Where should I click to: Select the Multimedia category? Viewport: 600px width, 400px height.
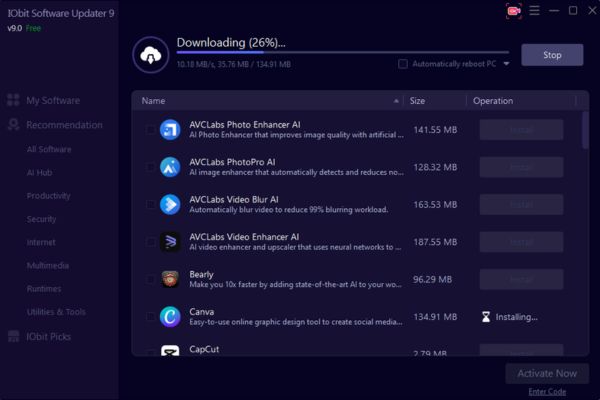(x=48, y=265)
